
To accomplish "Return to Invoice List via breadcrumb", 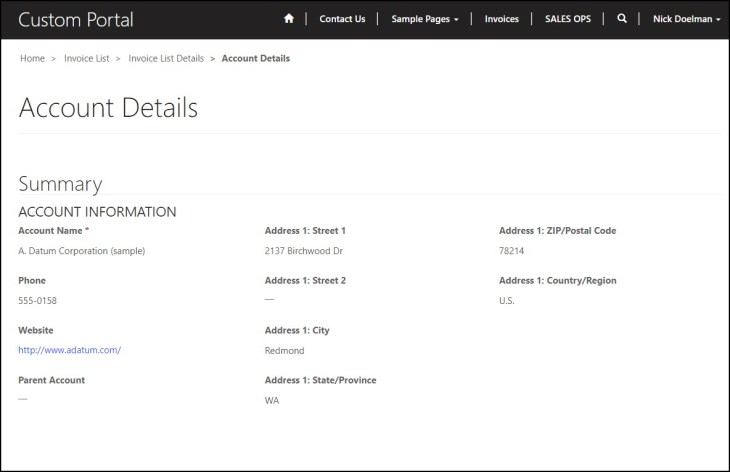I will click(x=85, y=59).
